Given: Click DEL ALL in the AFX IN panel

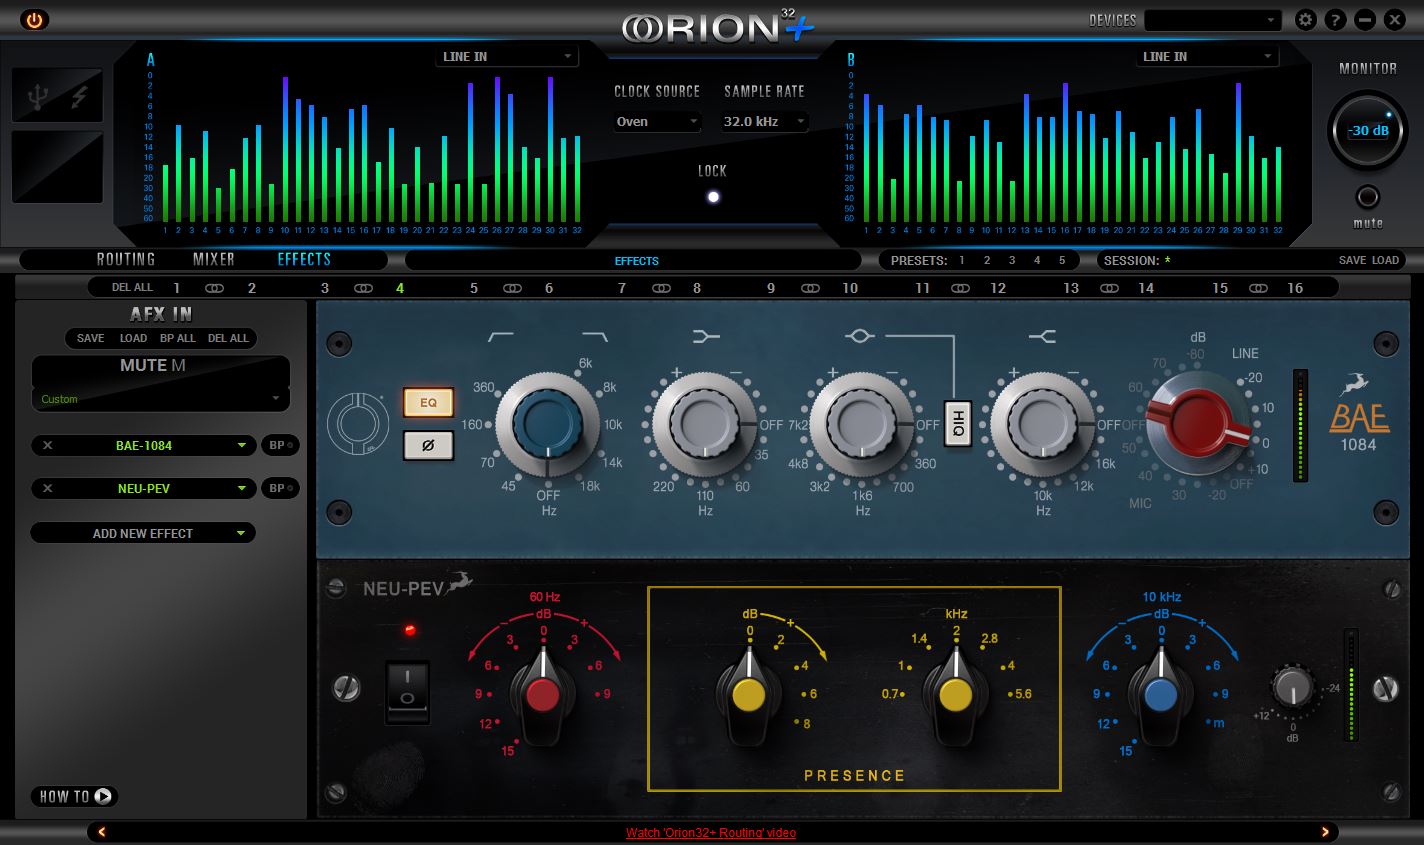Looking at the screenshot, I should point(229,338).
